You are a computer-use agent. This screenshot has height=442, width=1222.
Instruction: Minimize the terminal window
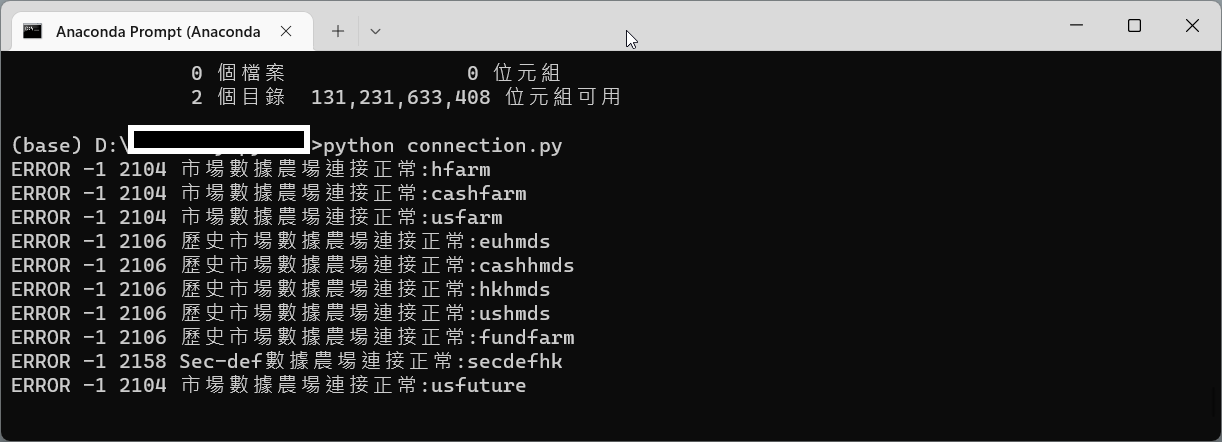tap(1076, 26)
